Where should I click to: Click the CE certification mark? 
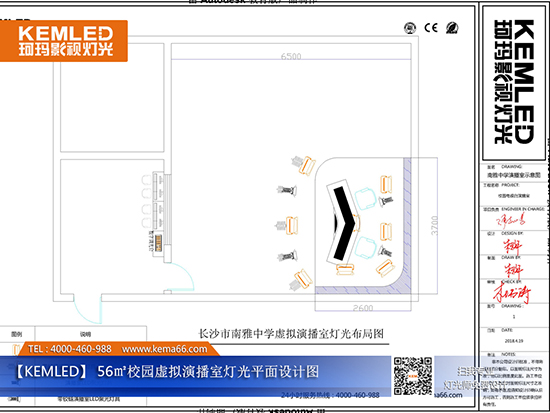point(431,27)
